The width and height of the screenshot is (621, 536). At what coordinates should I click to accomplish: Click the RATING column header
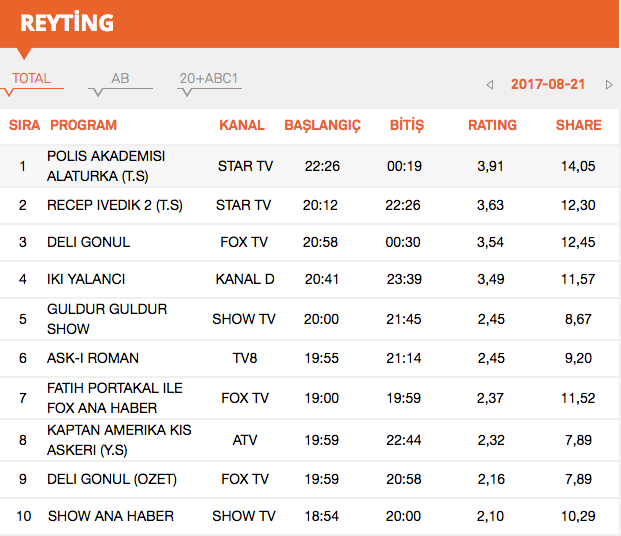pos(492,125)
